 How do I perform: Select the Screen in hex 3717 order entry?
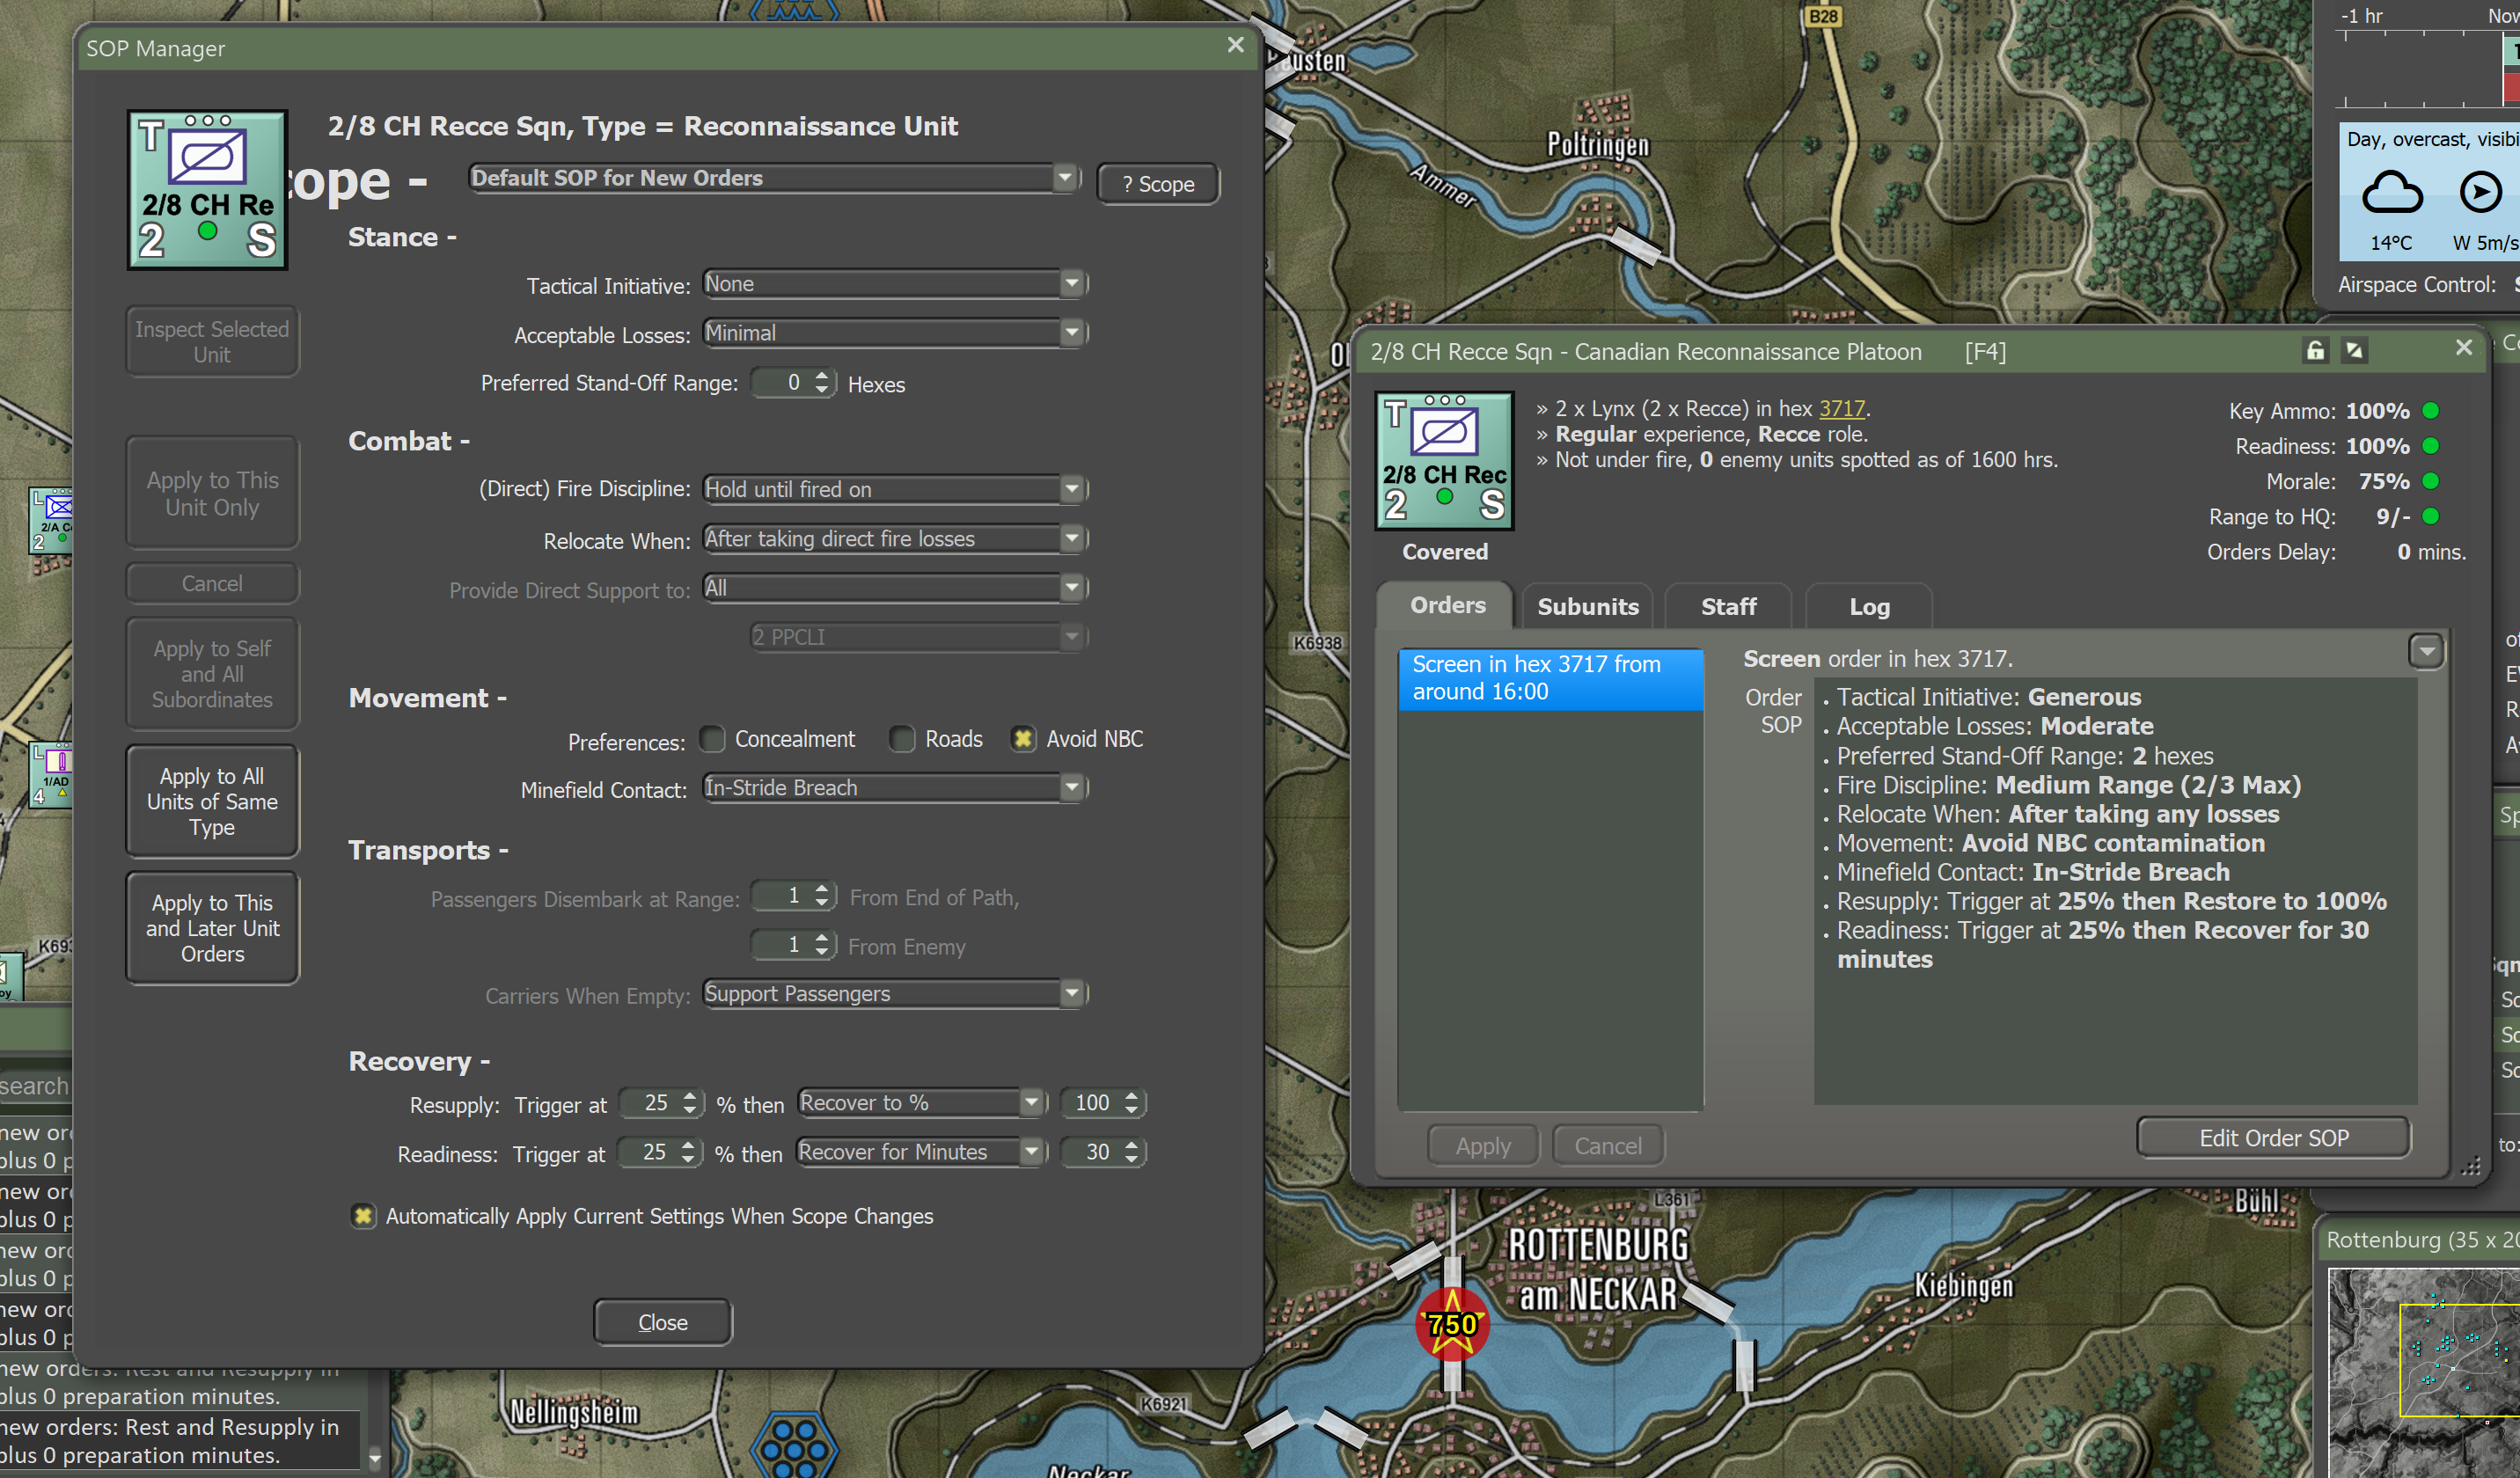(1551, 678)
